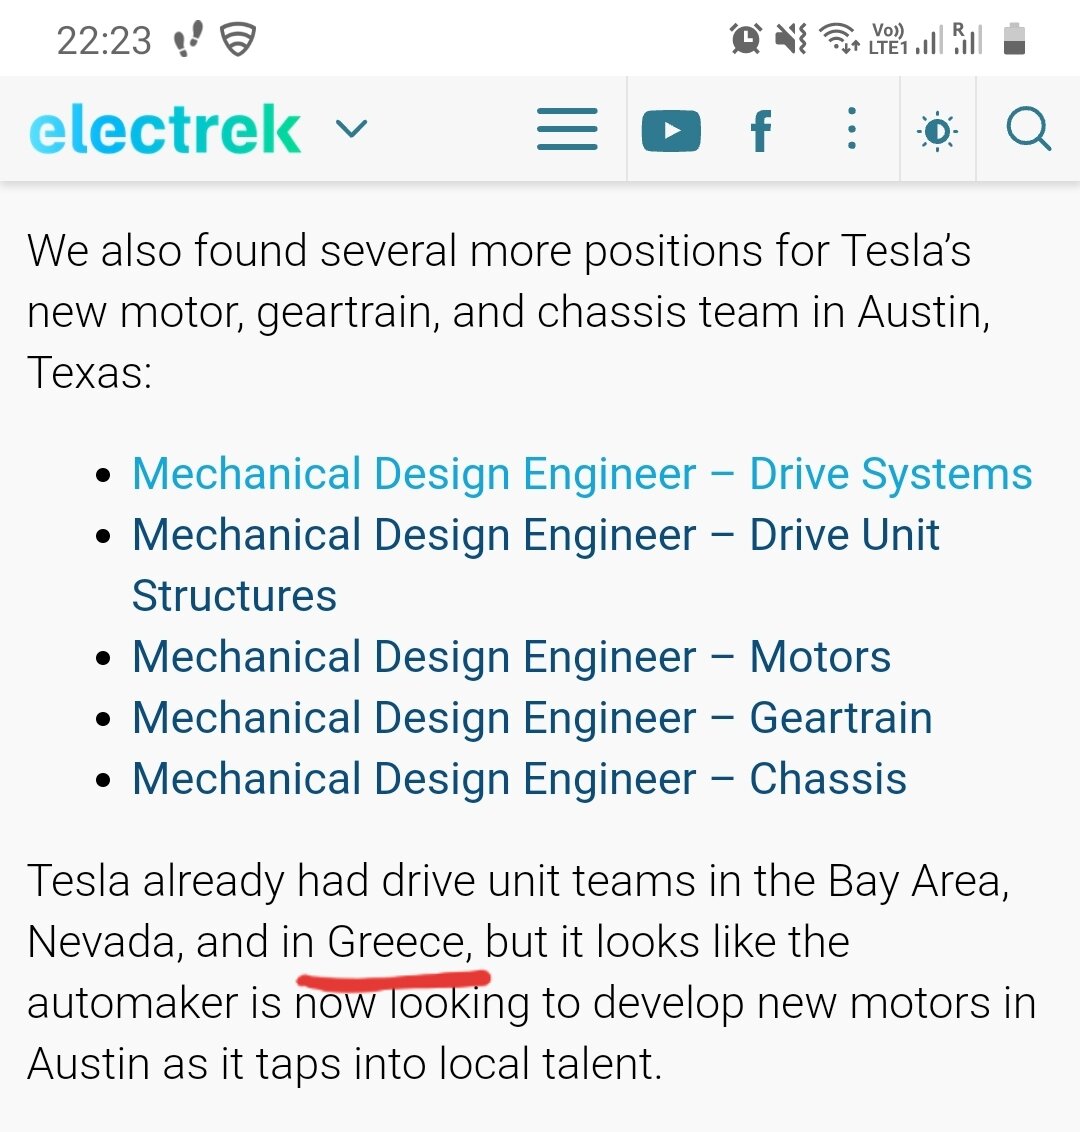Expand the dropdown chevron beside electrek logo
The image size is (1080, 1132).
pyautogui.click(x=352, y=129)
